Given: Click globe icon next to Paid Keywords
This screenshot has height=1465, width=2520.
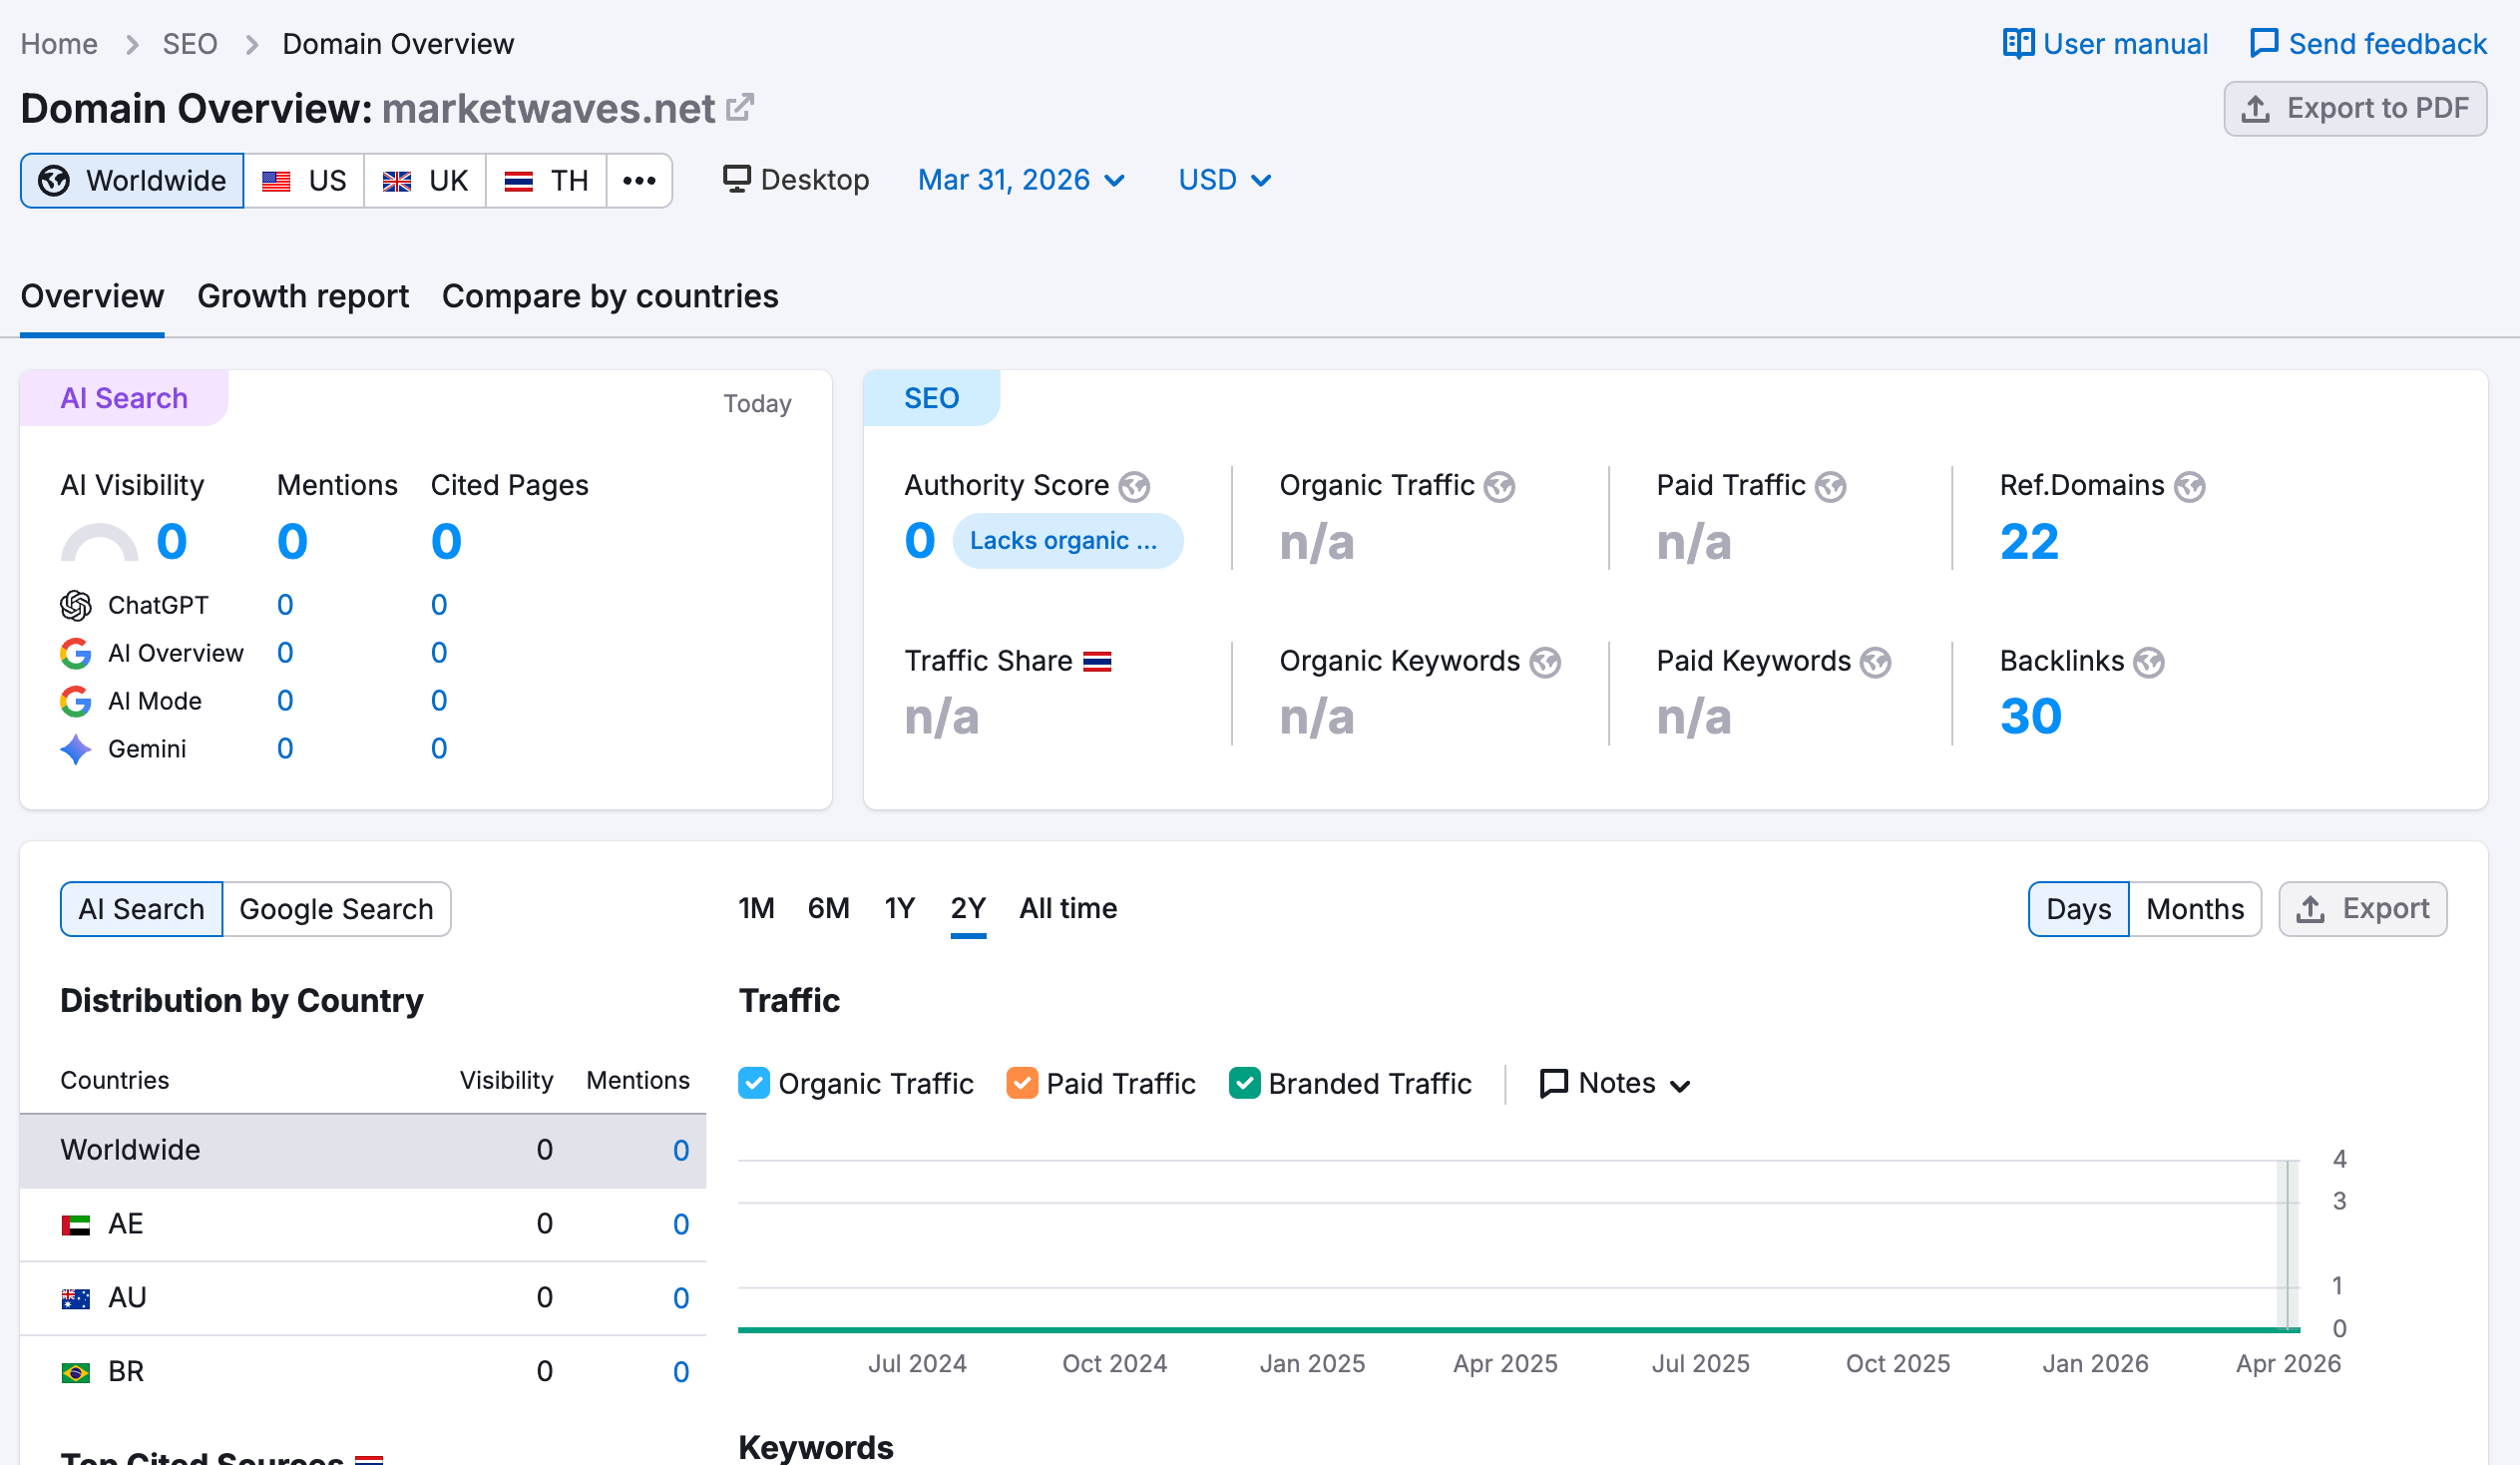Looking at the screenshot, I should coord(1875,662).
